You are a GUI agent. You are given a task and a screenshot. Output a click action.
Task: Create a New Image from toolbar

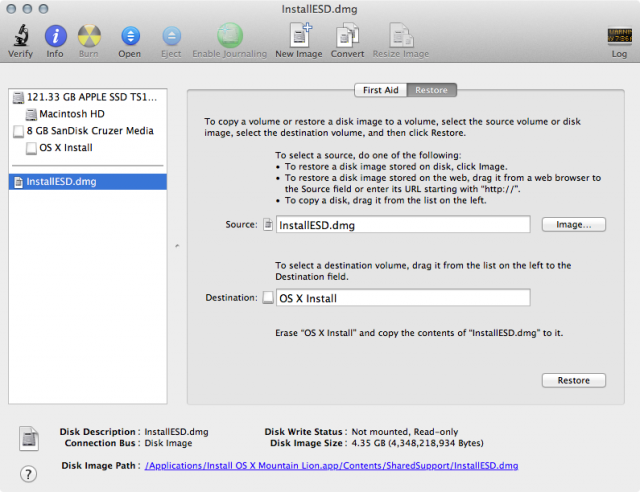pyautogui.click(x=300, y=35)
